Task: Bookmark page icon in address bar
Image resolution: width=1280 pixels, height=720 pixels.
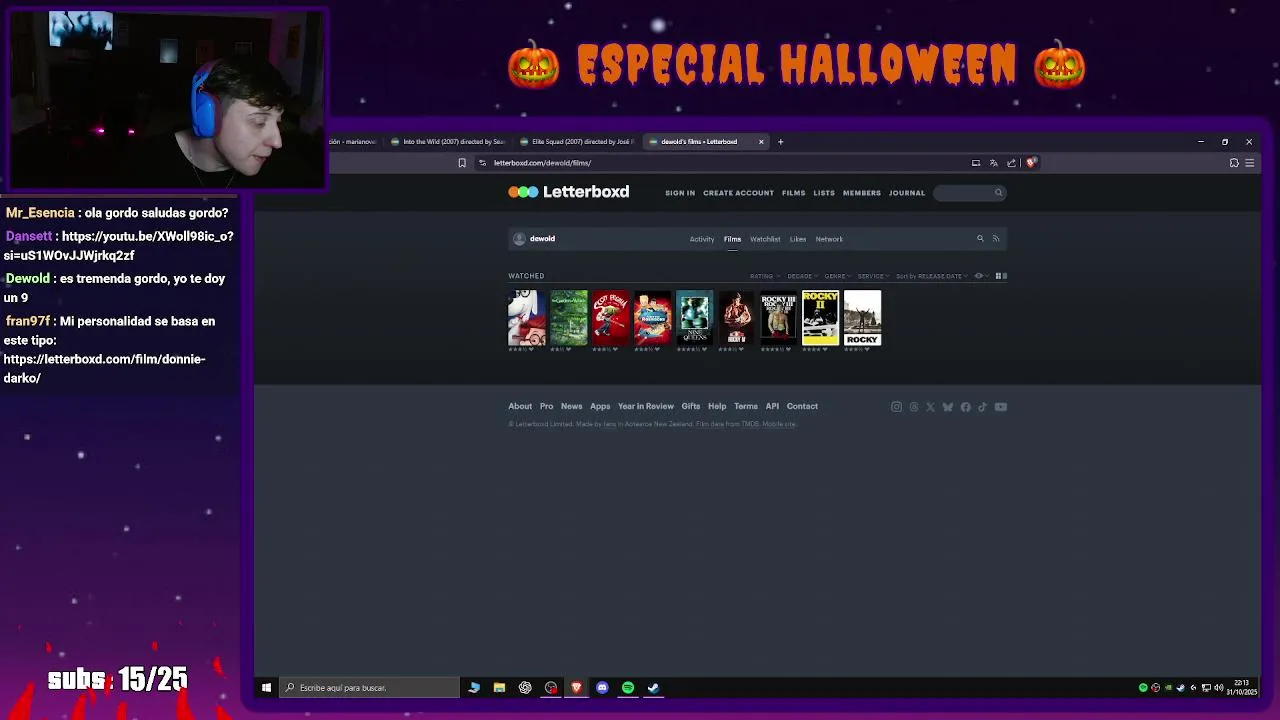Action: (x=462, y=163)
